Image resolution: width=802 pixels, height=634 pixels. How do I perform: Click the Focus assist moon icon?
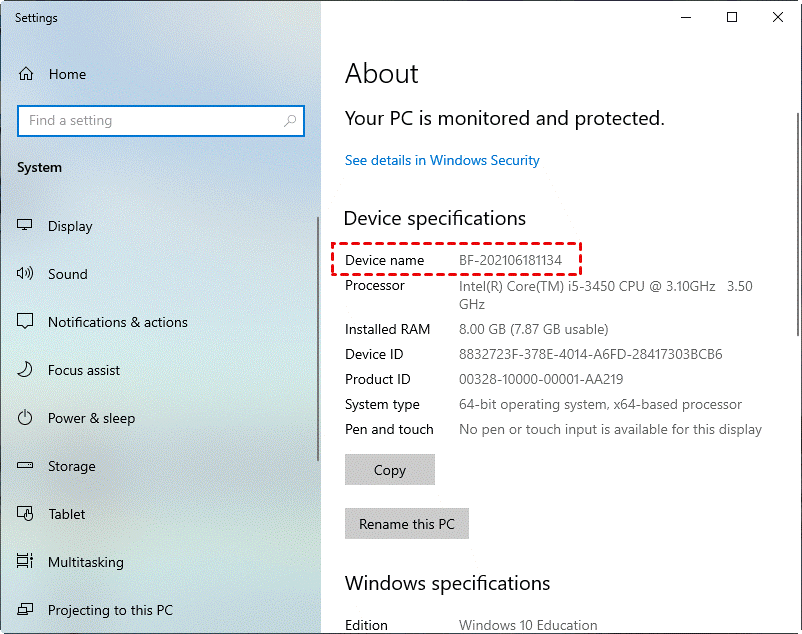pos(26,370)
